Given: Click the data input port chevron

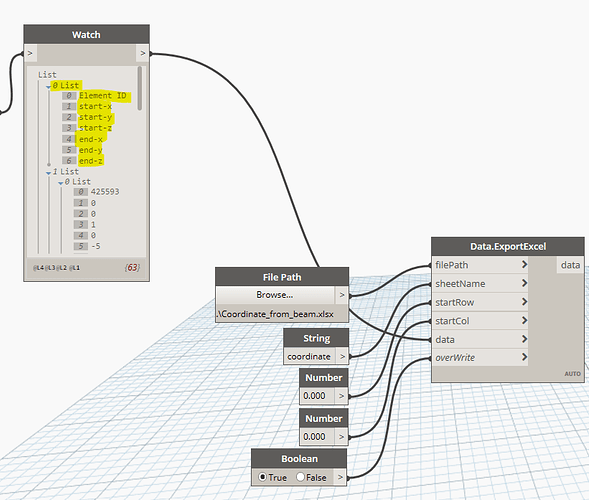Looking at the screenshot, I should [x=524, y=339].
